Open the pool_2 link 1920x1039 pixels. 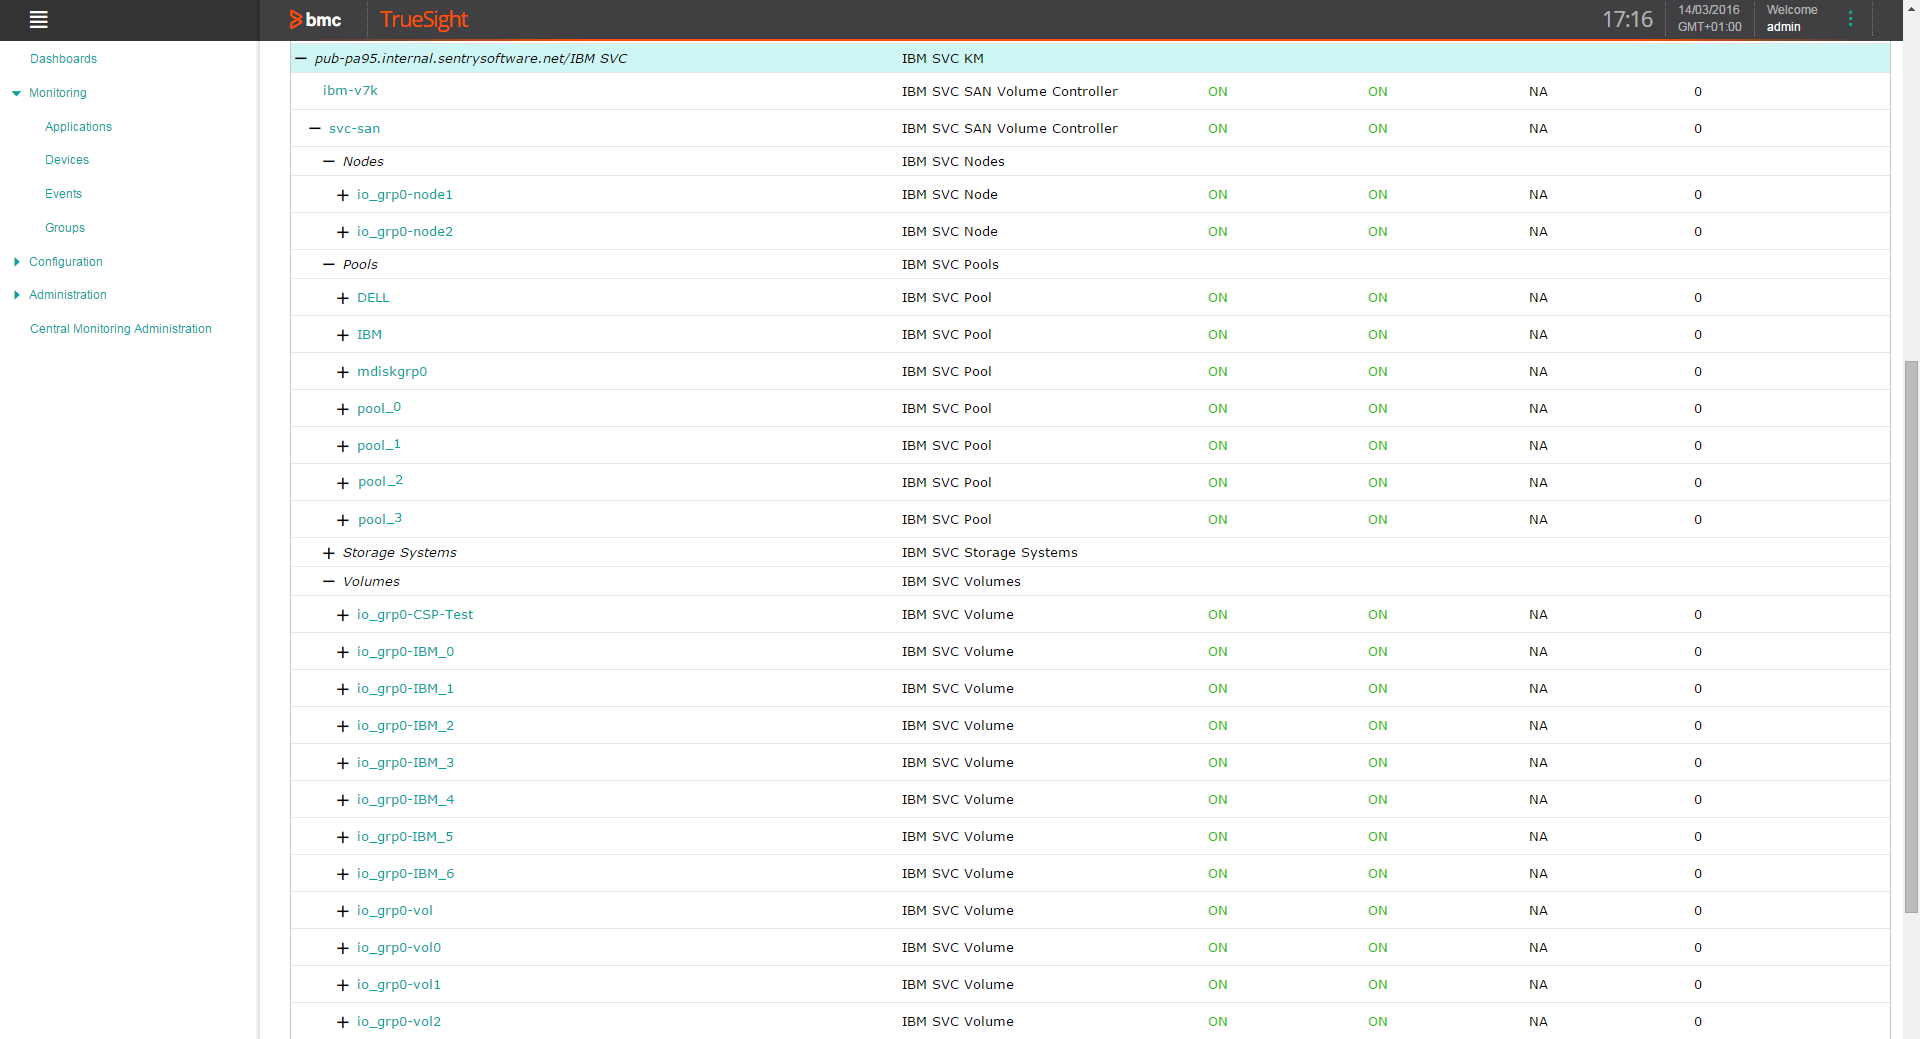(380, 482)
